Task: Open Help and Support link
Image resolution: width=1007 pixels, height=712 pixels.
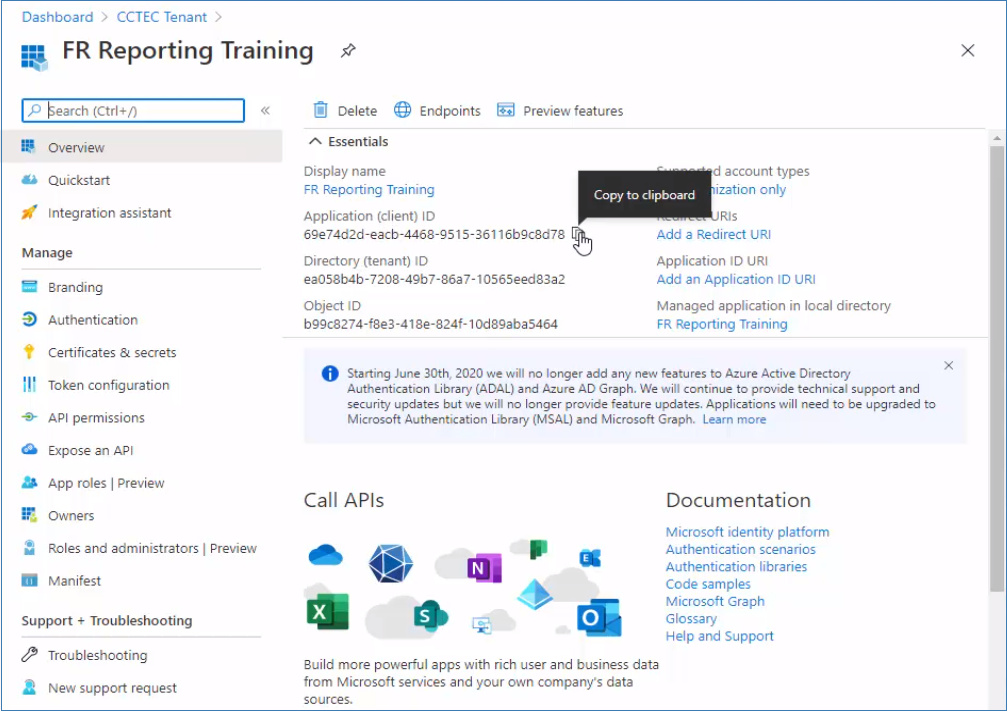Action: coord(719,636)
